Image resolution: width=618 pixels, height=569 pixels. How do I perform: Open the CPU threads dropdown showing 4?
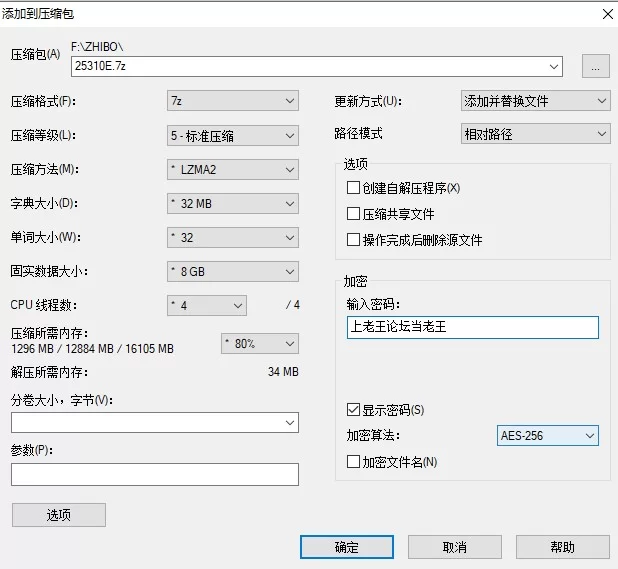tap(207, 305)
